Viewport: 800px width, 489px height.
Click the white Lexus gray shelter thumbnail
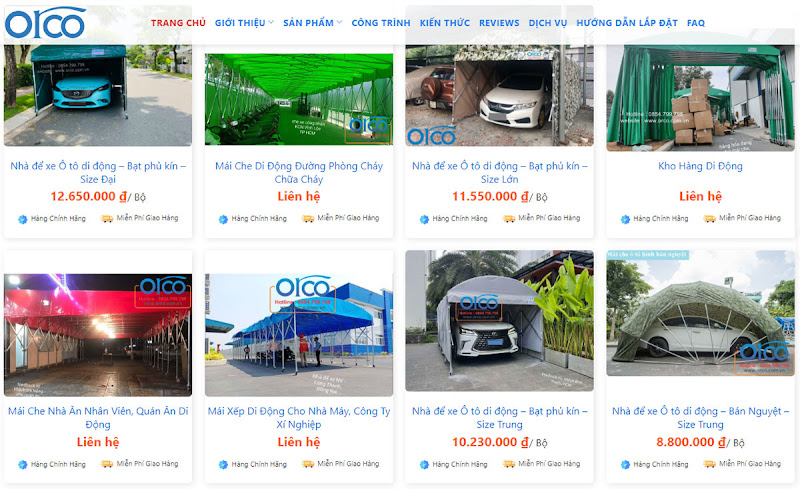click(499, 321)
